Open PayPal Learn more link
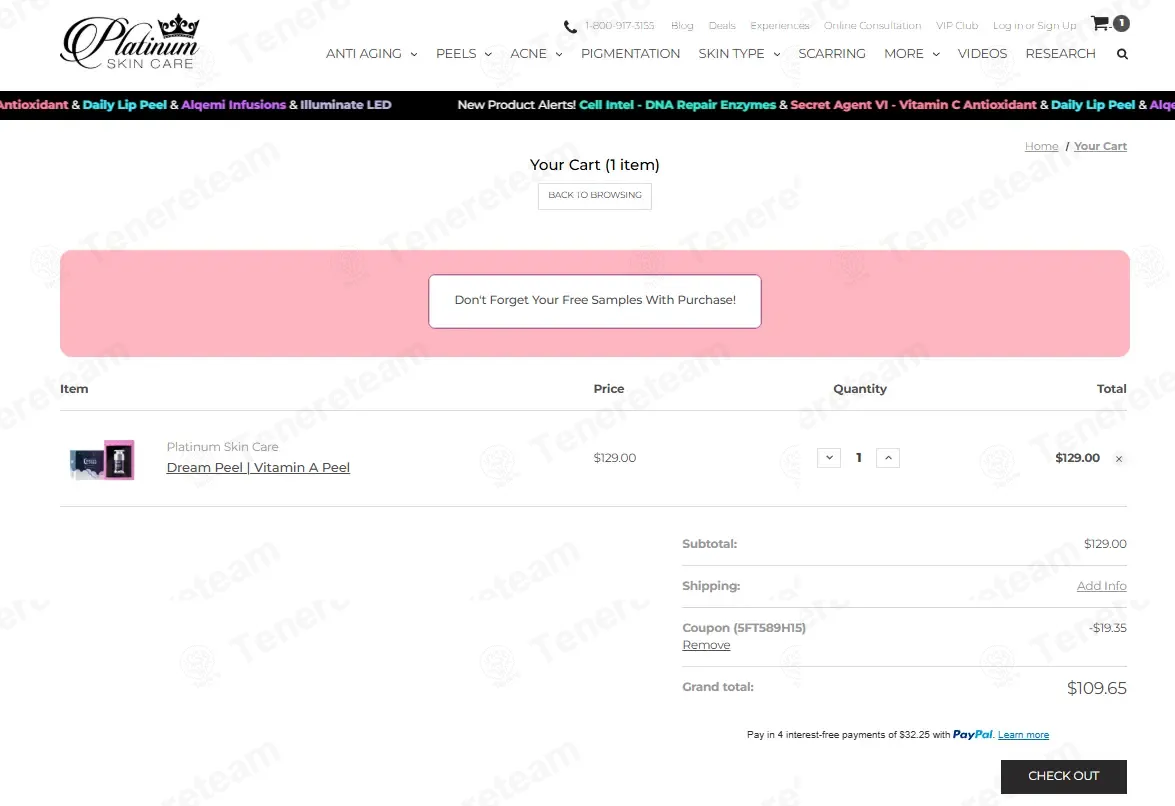Image resolution: width=1175 pixels, height=806 pixels. [x=1023, y=735]
